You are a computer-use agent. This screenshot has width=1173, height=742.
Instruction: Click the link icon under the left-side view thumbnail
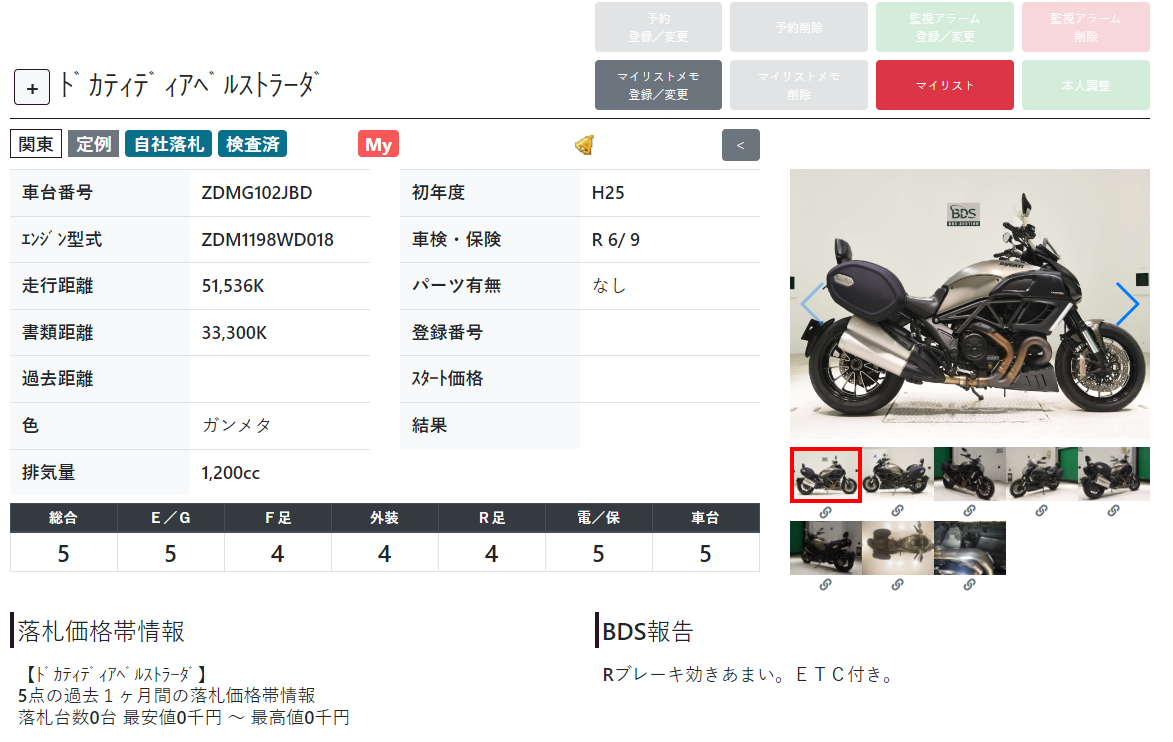coord(897,511)
